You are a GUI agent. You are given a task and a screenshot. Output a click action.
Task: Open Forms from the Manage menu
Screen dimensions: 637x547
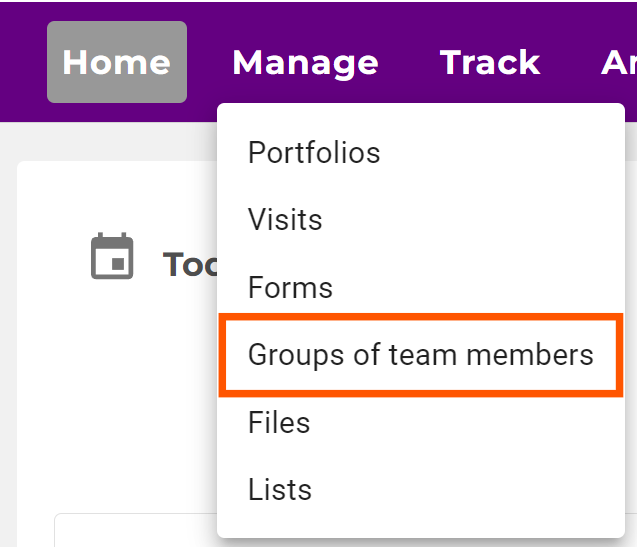290,288
